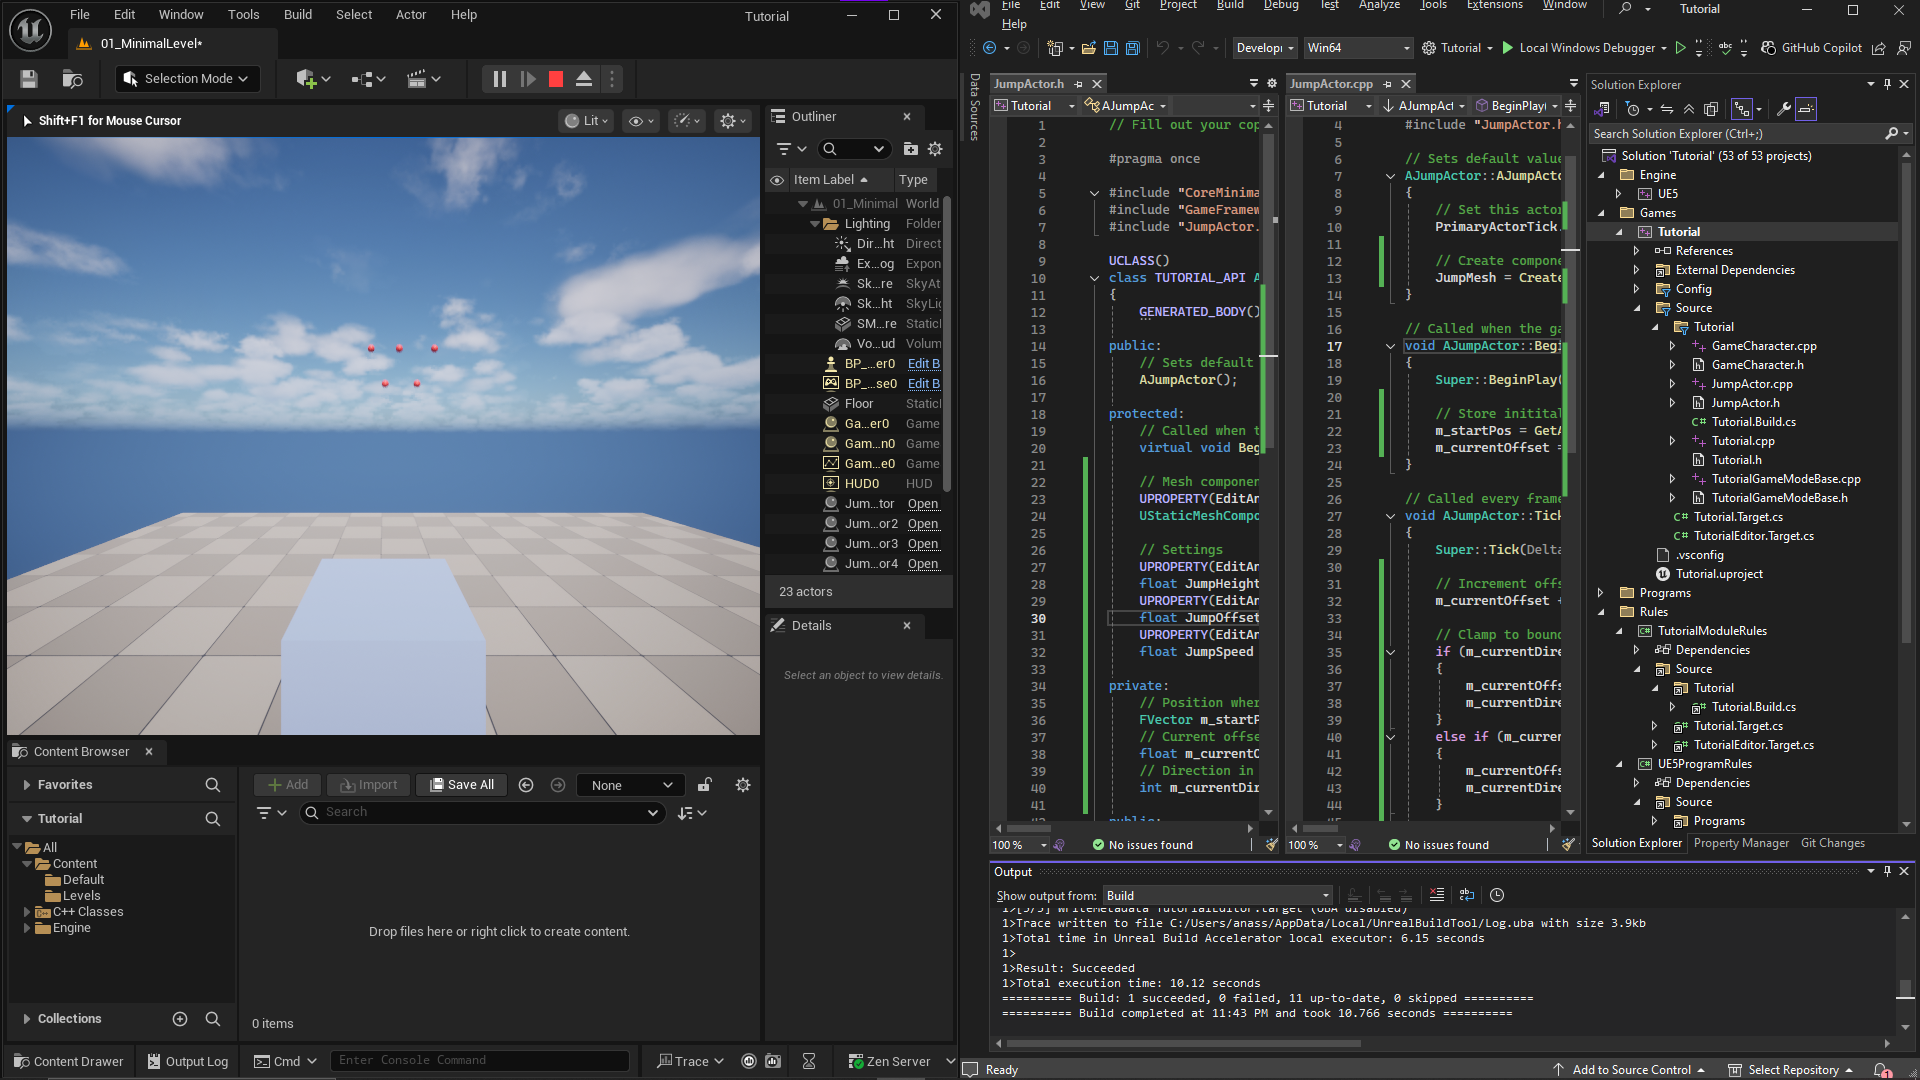Open the Win64 platform dropdown

coord(1358,48)
